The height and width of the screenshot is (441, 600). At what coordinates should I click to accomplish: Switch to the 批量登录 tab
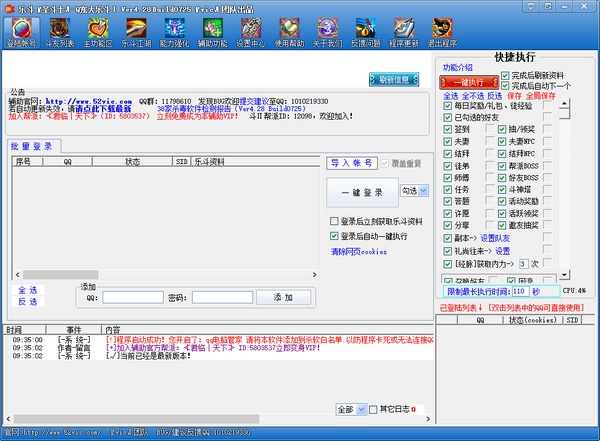(x=32, y=146)
